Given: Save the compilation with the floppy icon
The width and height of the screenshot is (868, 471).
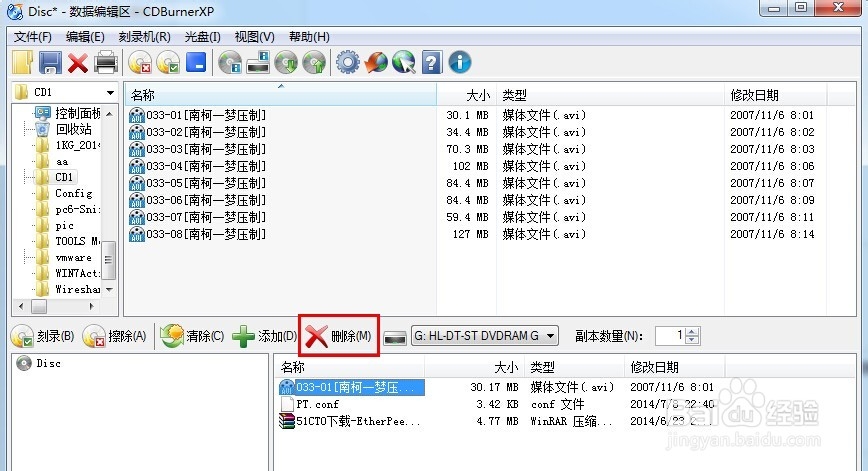Looking at the screenshot, I should [x=50, y=63].
